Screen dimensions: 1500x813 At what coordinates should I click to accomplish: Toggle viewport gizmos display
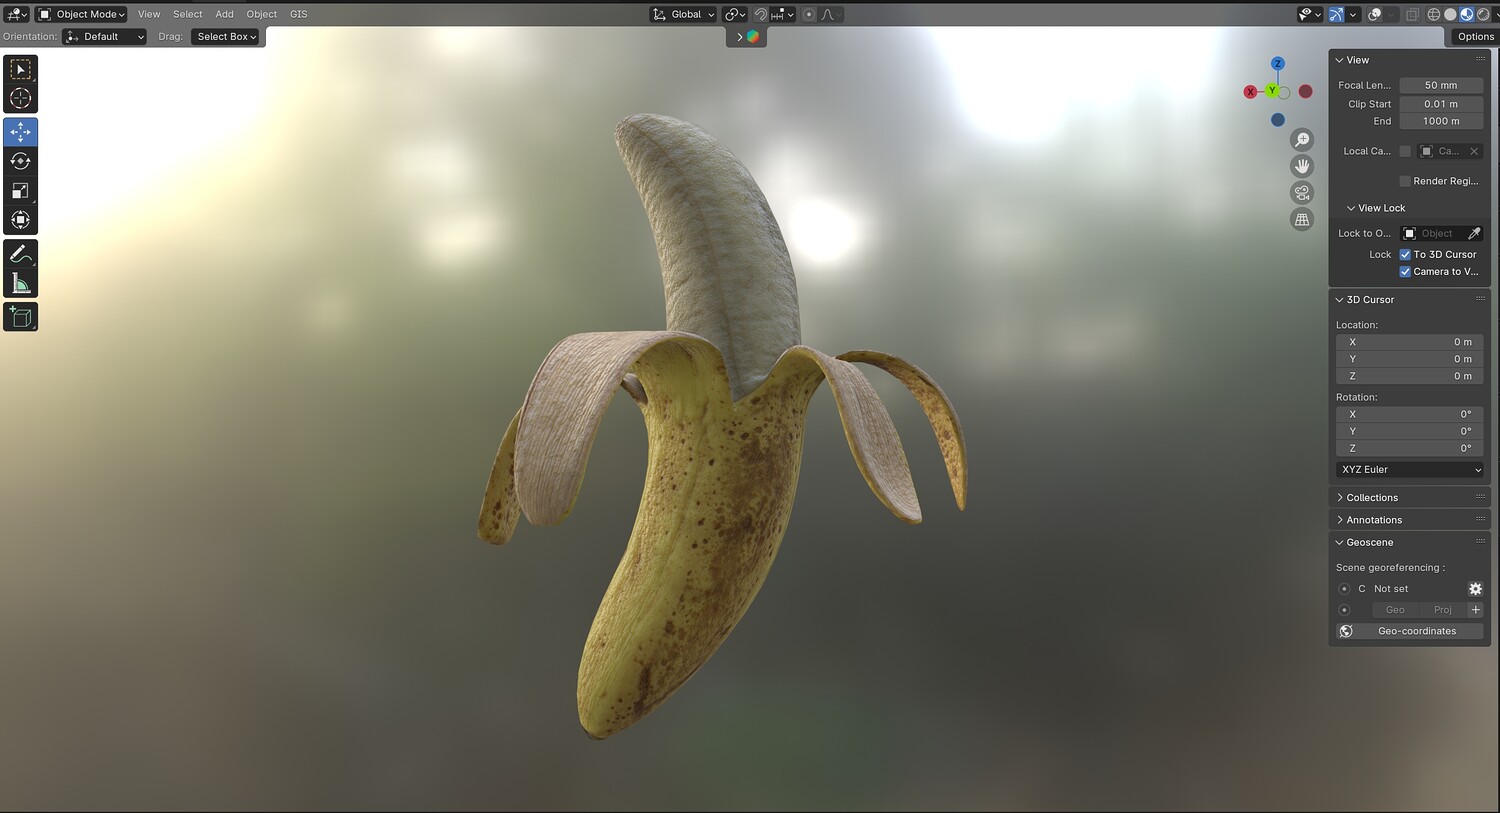[x=1336, y=14]
